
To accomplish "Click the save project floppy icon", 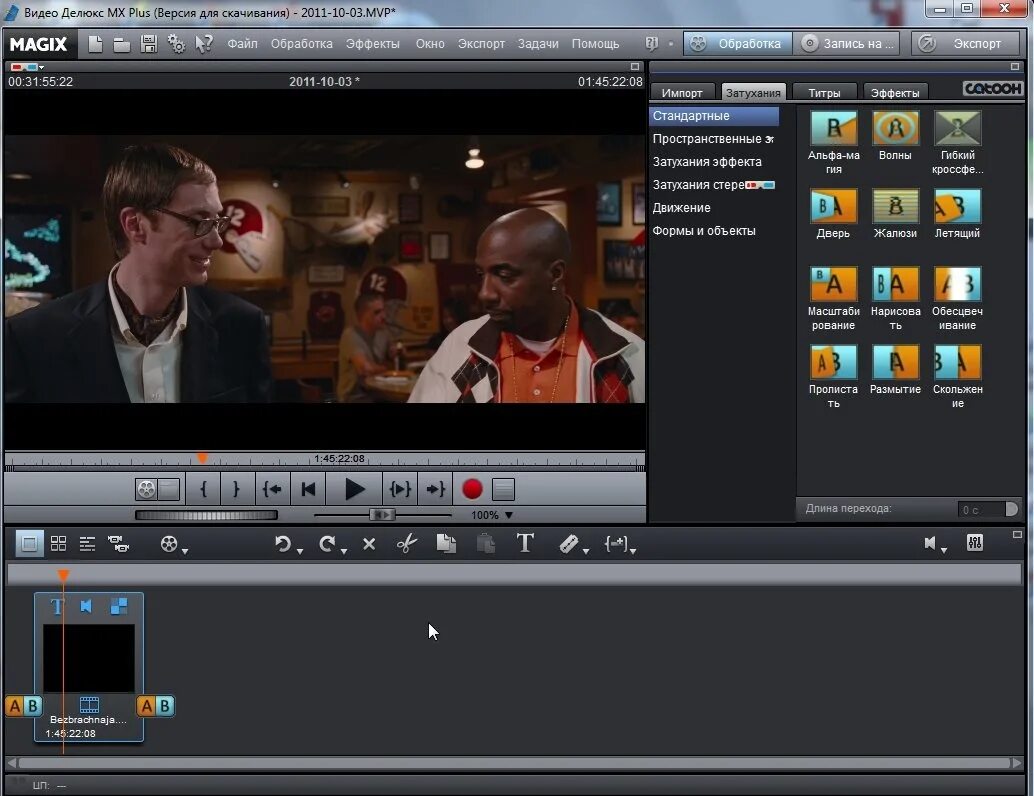I will 149,44.
